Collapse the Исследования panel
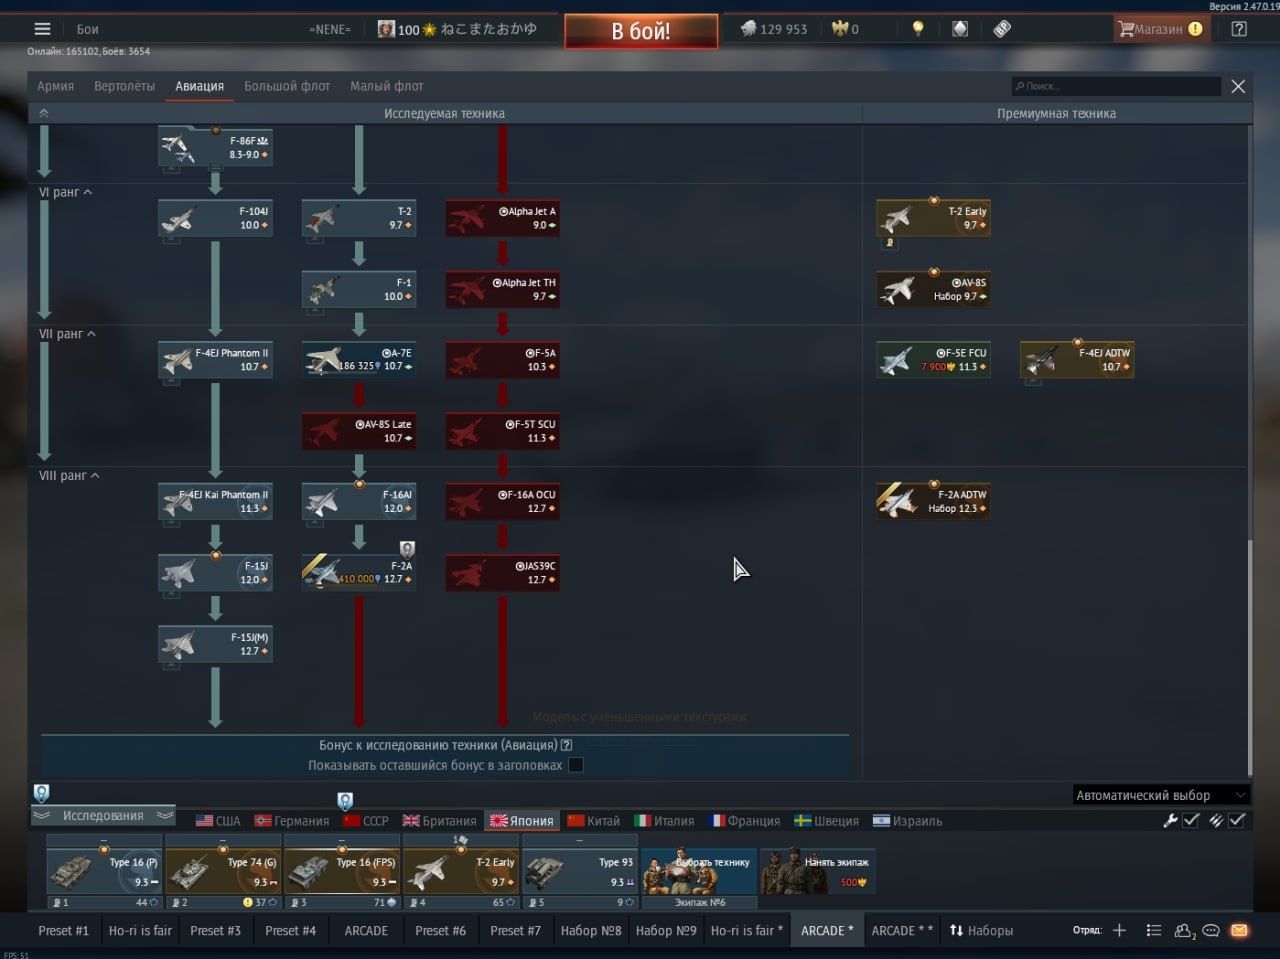 click(103, 816)
